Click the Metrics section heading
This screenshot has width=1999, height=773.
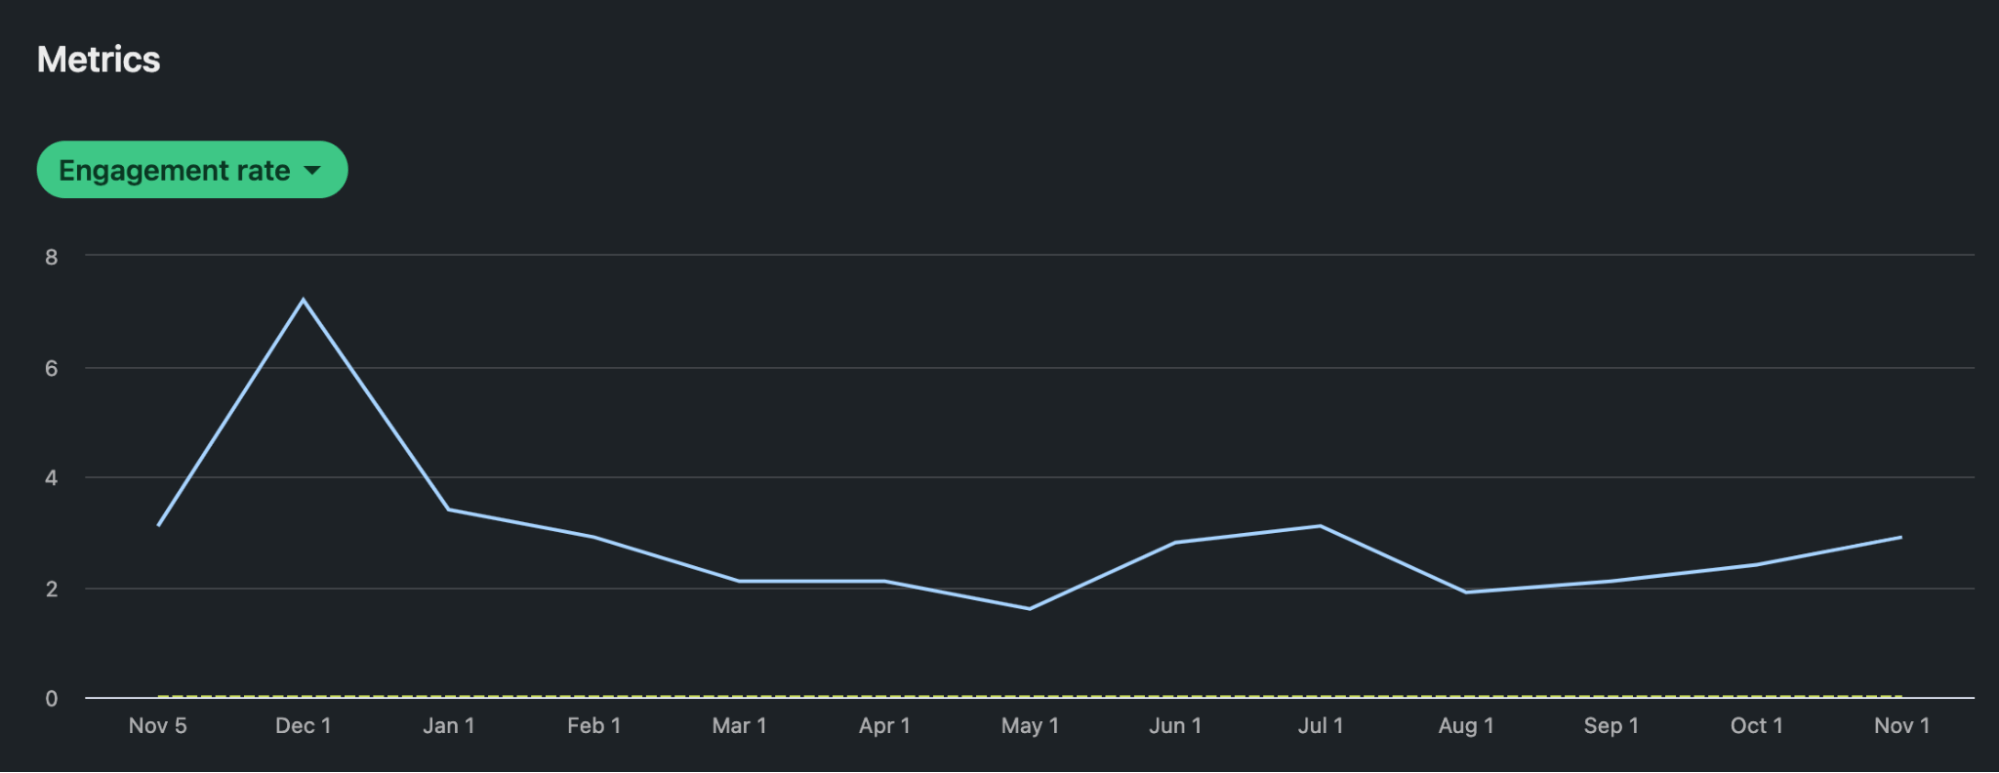click(x=98, y=60)
